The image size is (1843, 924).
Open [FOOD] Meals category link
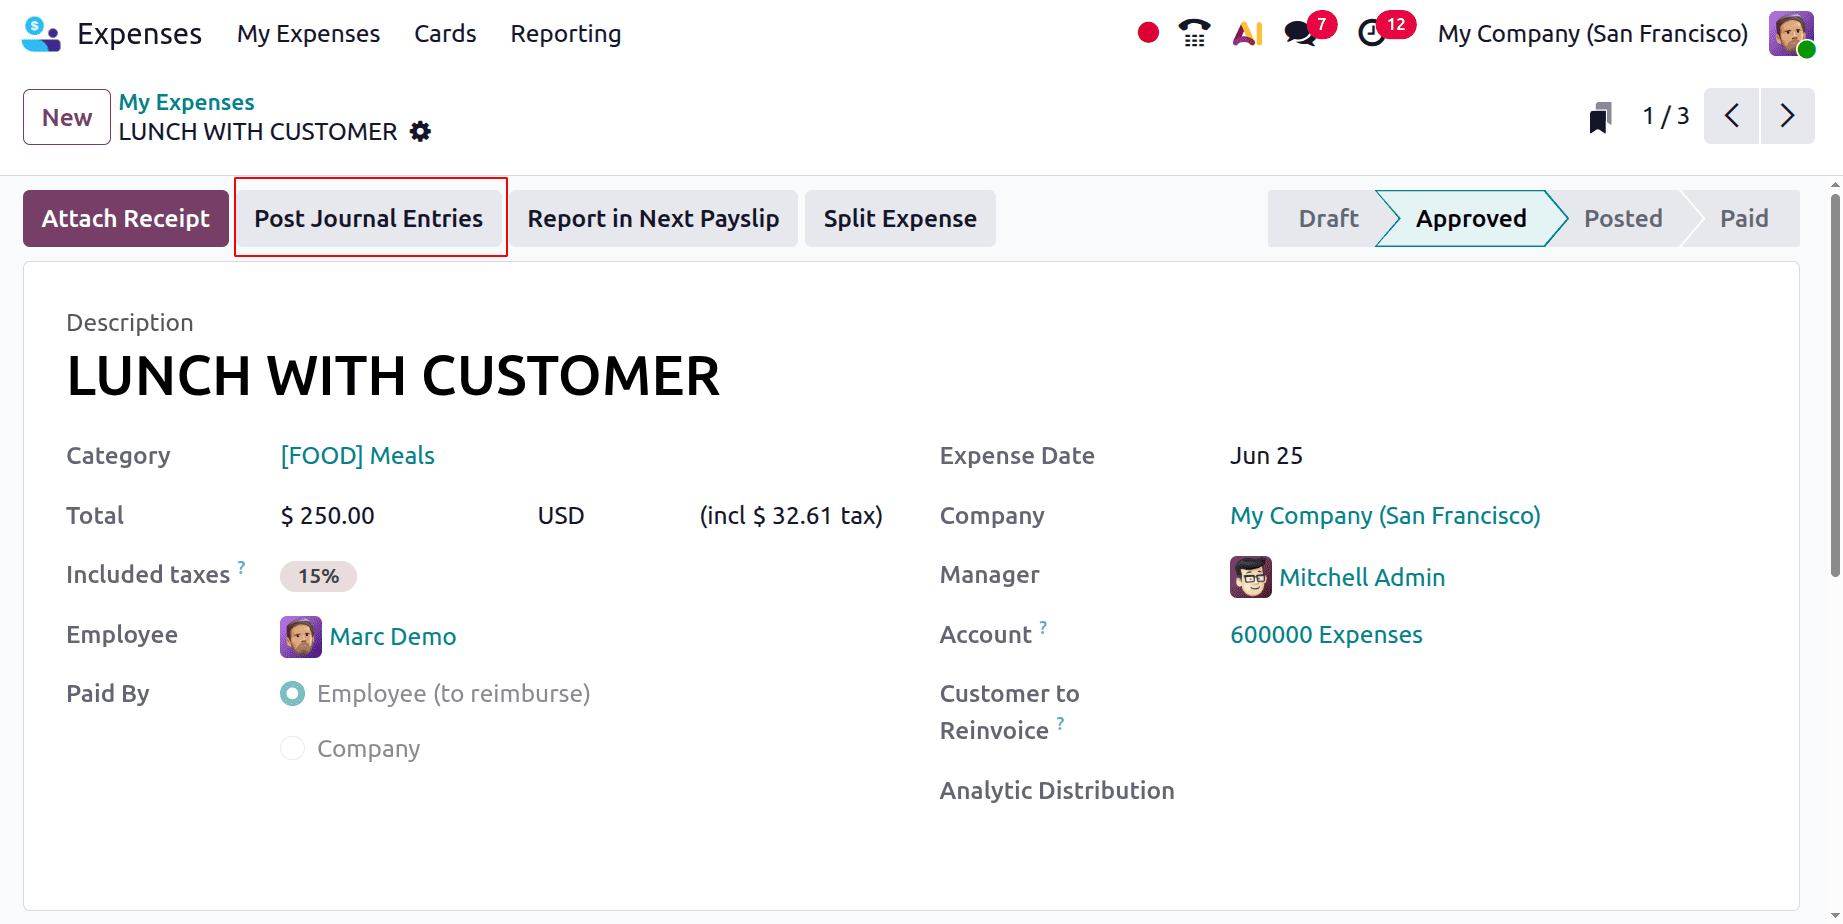[x=358, y=456]
